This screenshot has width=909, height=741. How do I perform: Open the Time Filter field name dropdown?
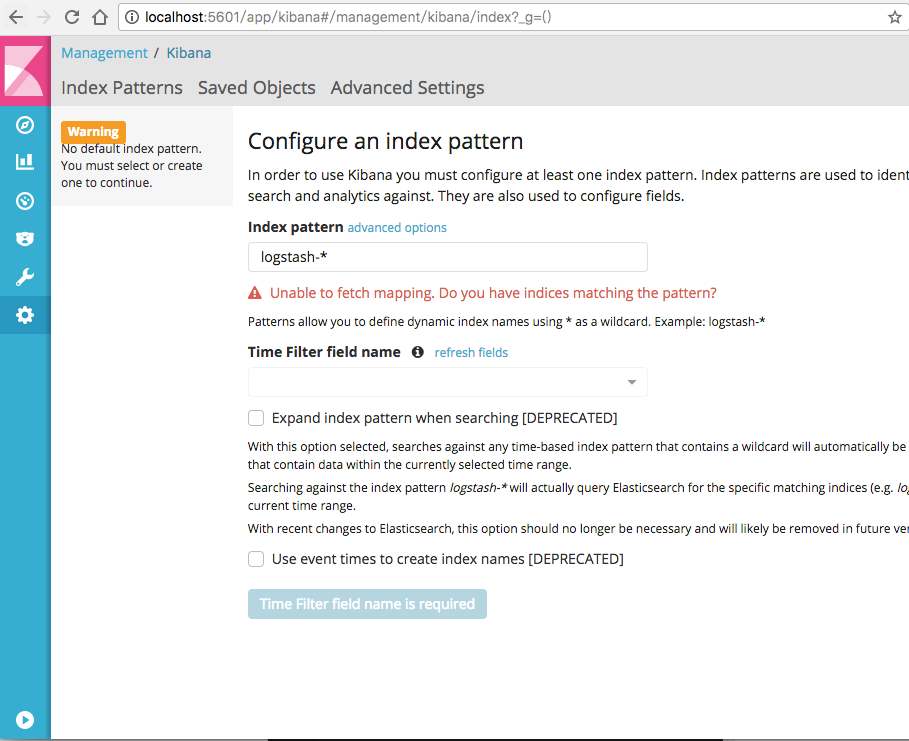[x=448, y=382]
